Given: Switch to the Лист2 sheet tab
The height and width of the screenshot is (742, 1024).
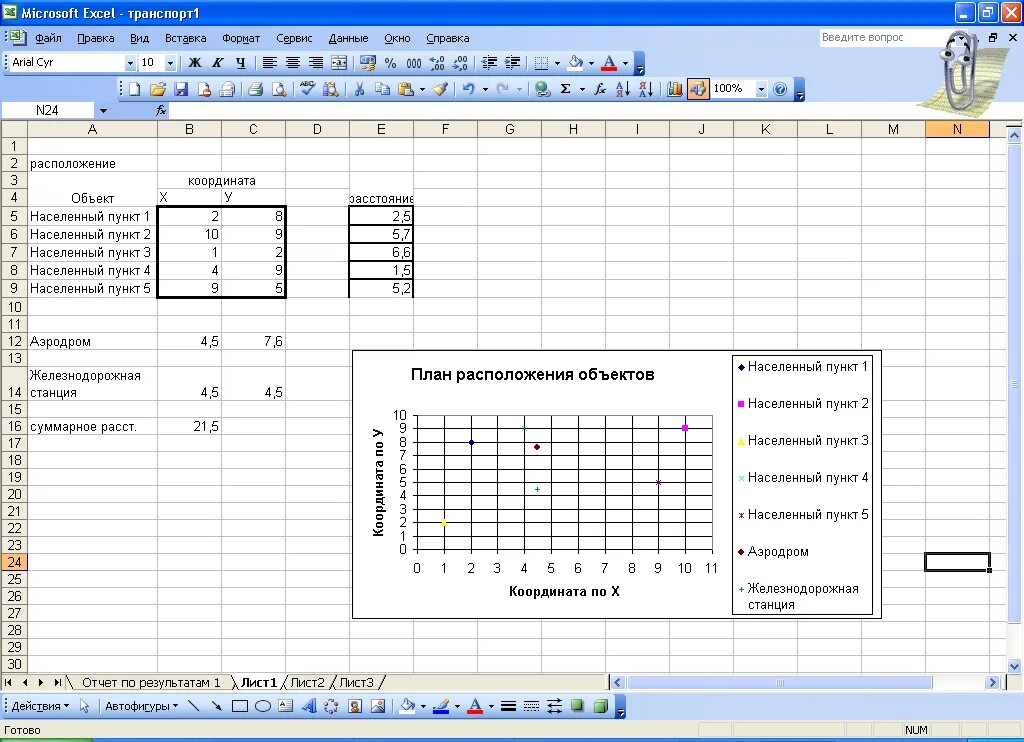Looking at the screenshot, I should (307, 683).
